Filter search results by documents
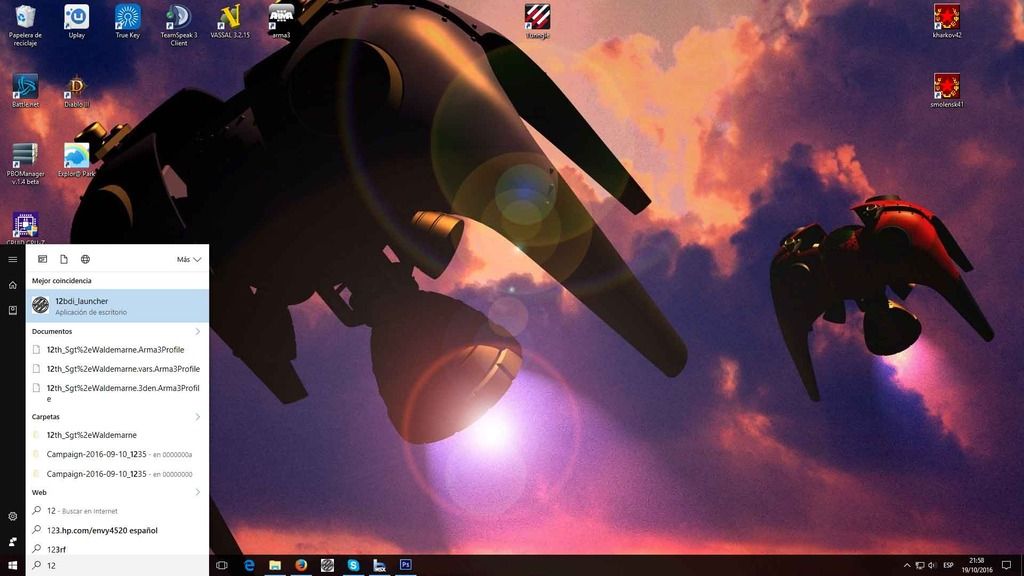The height and width of the screenshot is (576, 1024). click(x=64, y=259)
